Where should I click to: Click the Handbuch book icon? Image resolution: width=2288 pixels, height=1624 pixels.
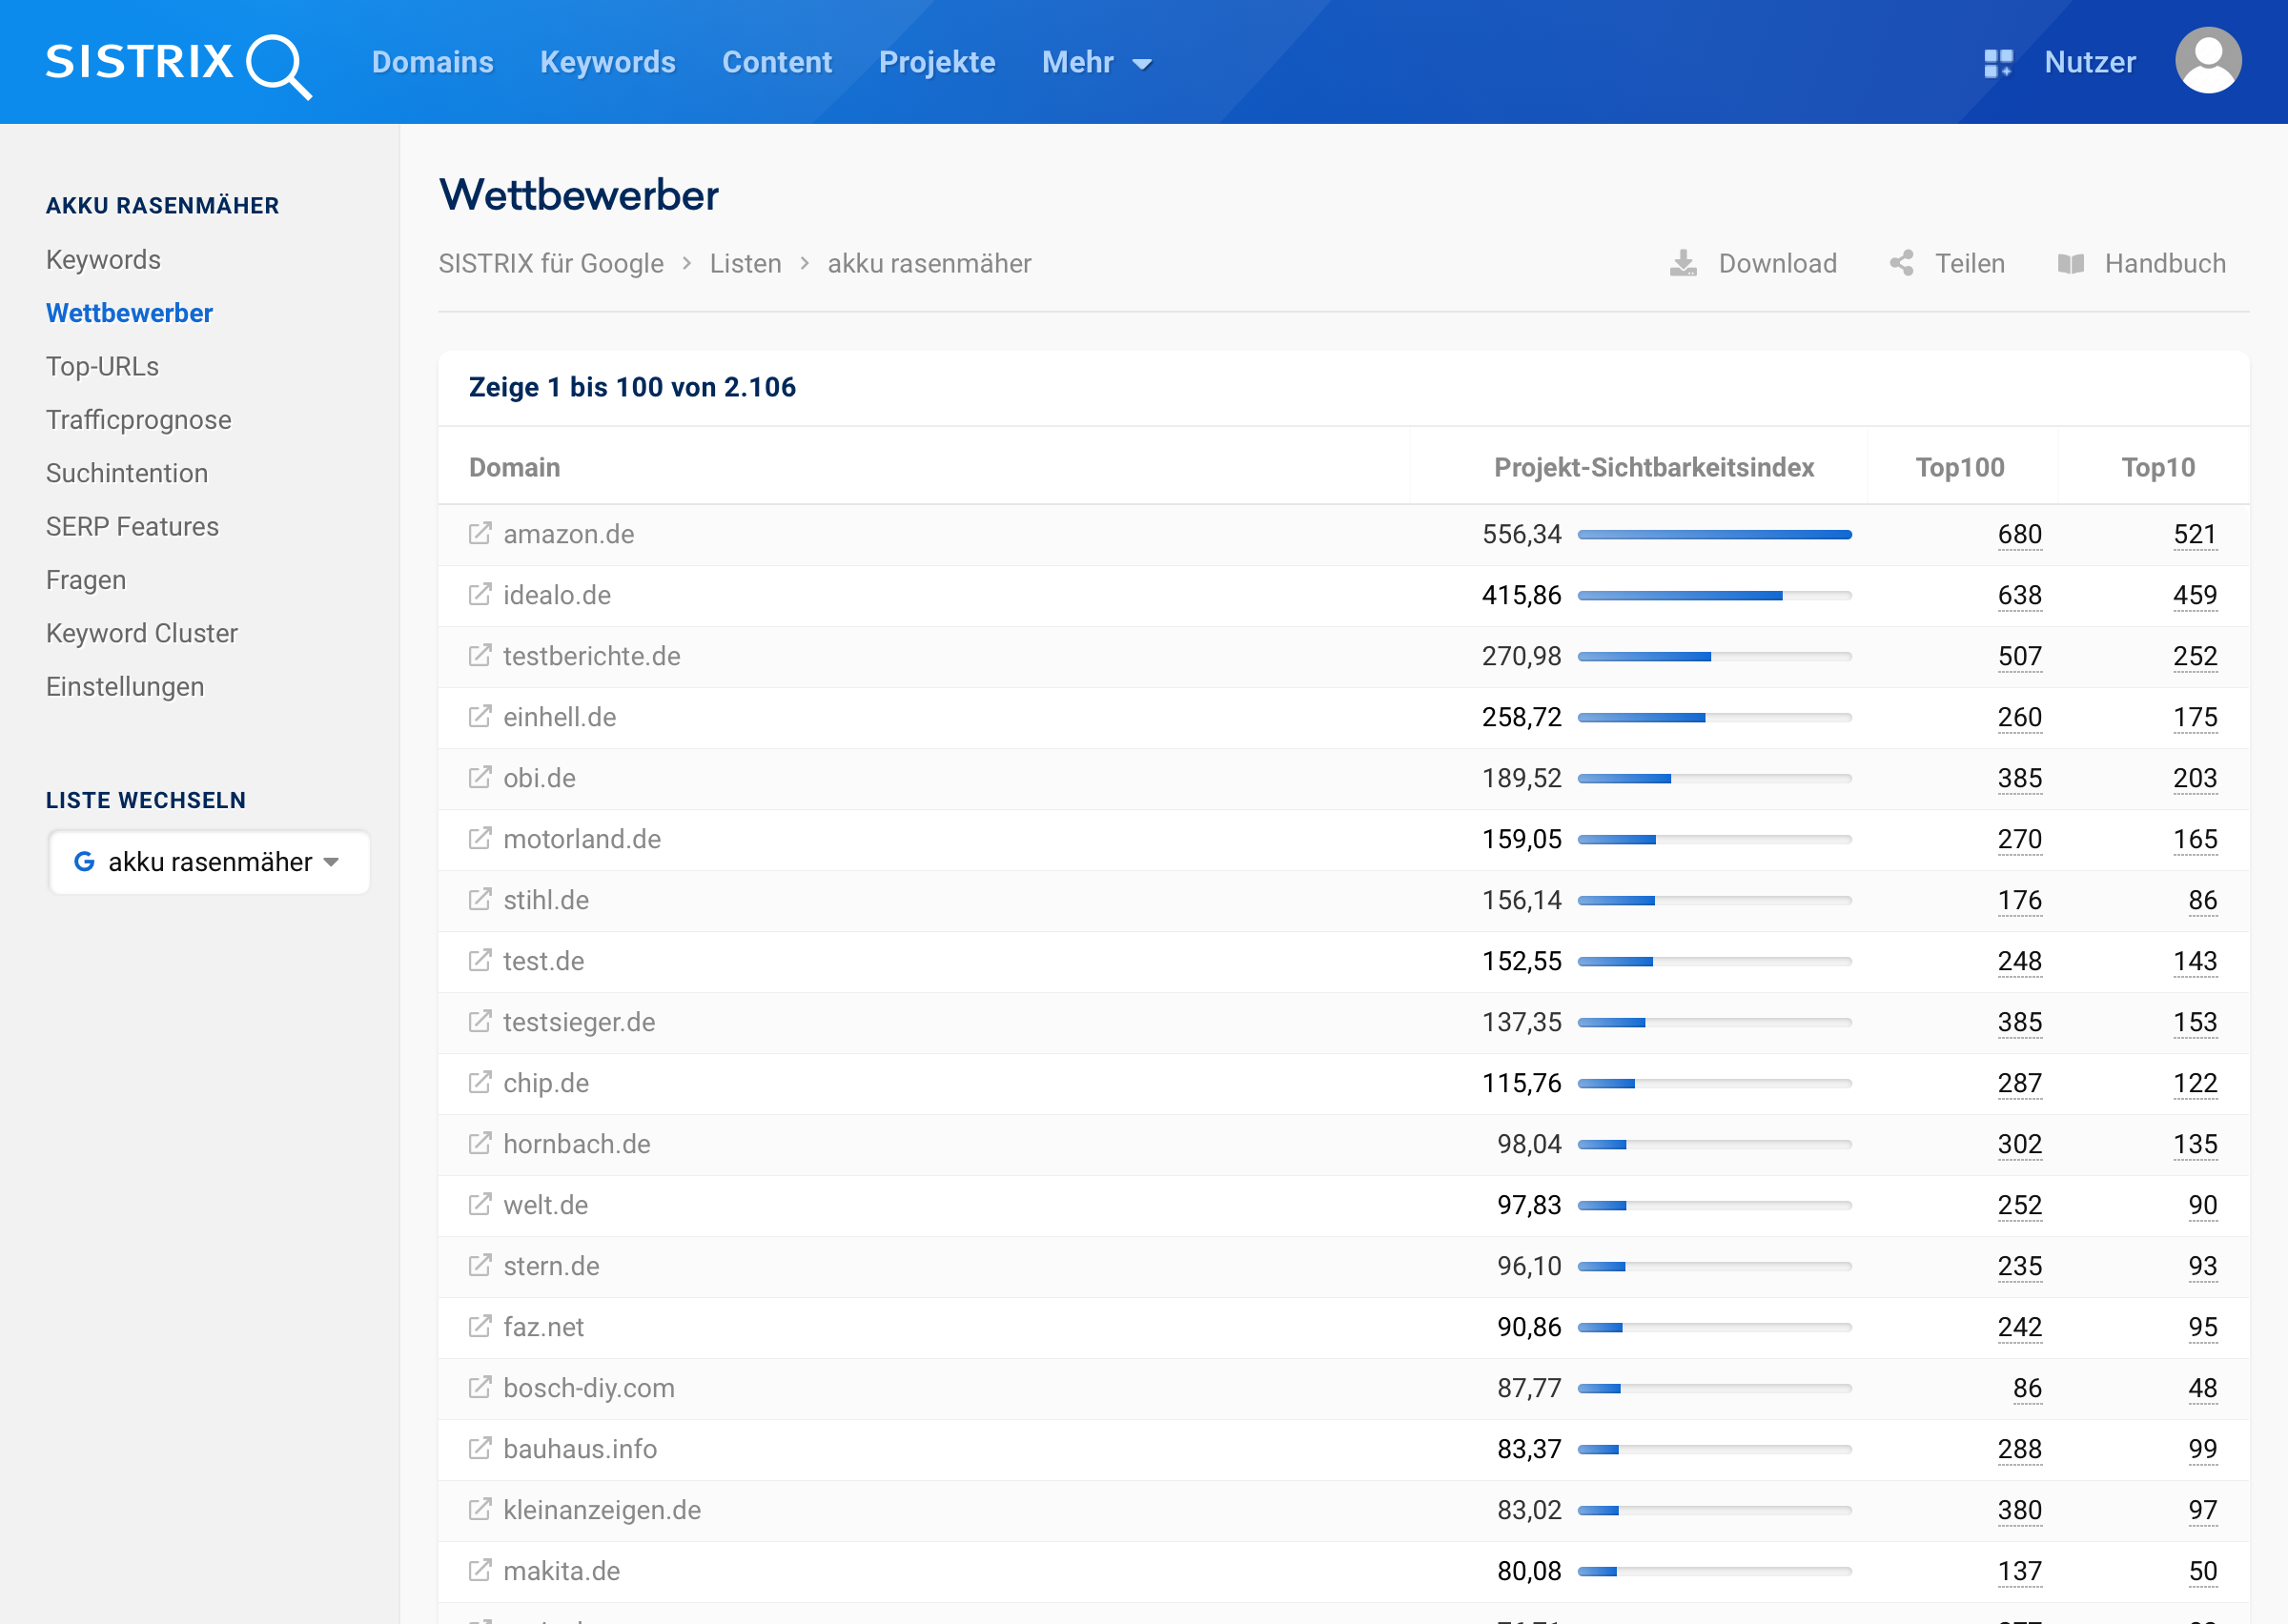pos(2070,263)
